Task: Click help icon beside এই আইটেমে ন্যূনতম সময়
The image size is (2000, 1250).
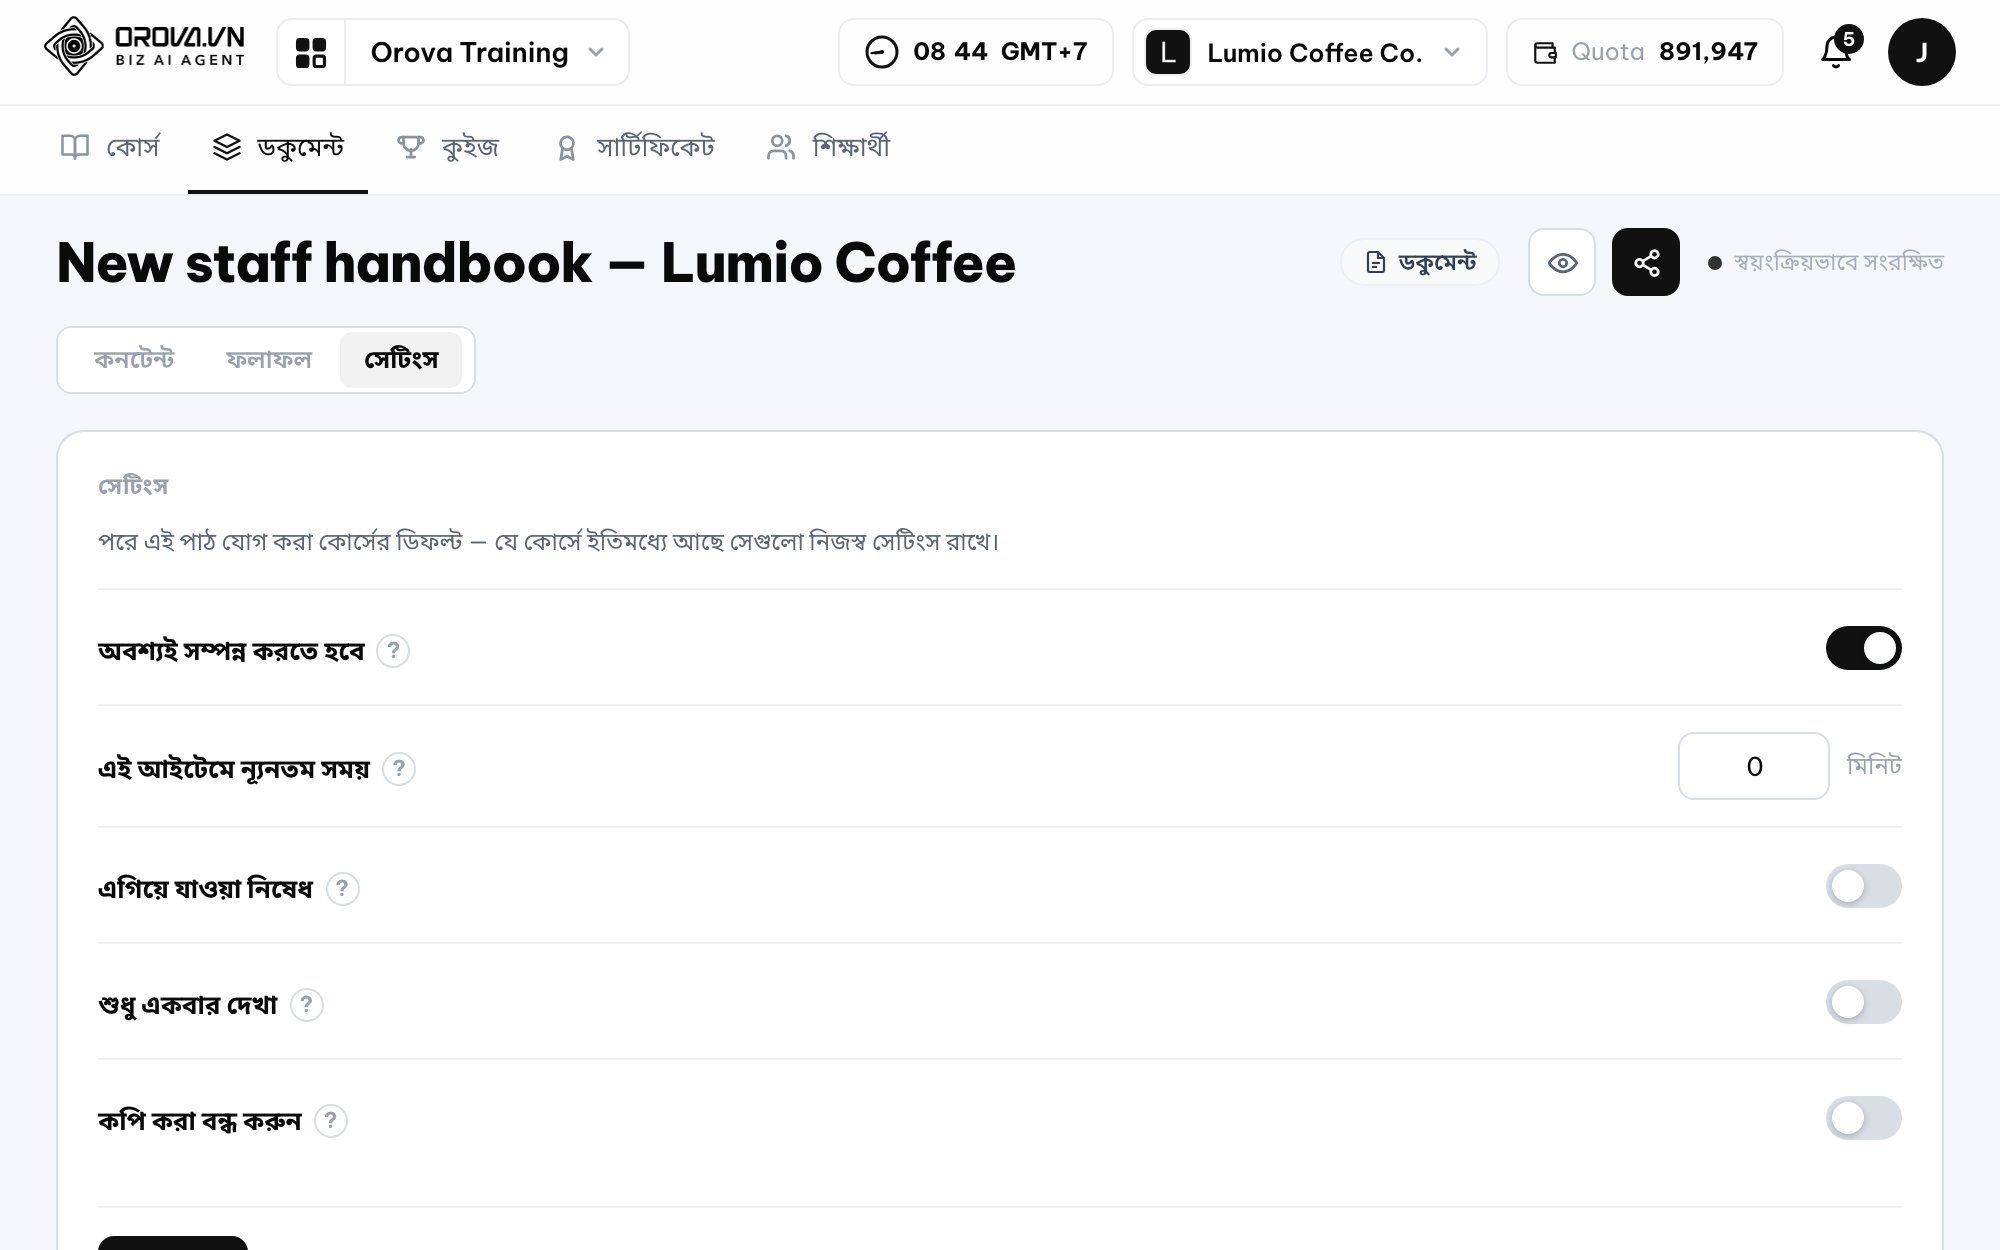Action: [399, 769]
